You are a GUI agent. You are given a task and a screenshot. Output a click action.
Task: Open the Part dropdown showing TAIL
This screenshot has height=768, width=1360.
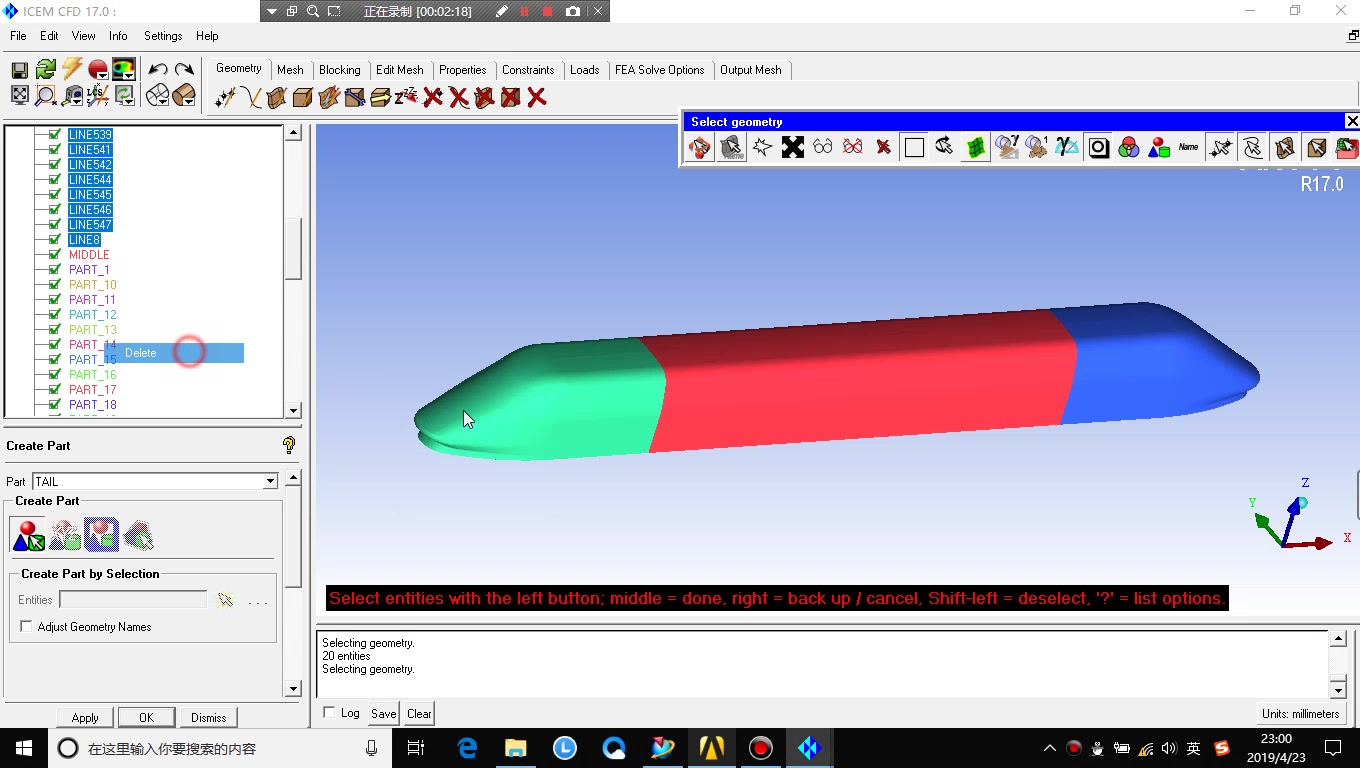tap(268, 481)
